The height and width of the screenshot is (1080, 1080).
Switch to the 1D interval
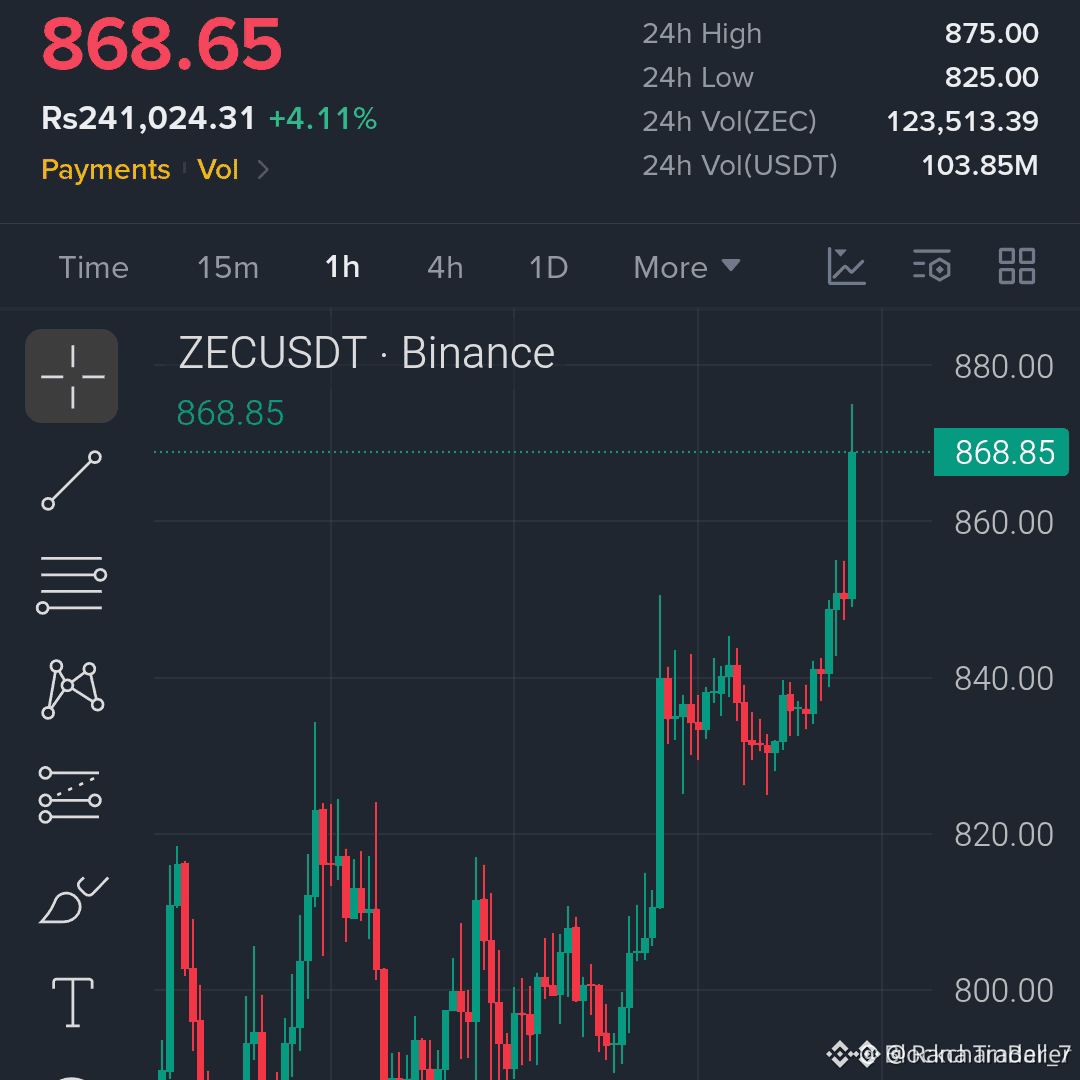pos(548,267)
